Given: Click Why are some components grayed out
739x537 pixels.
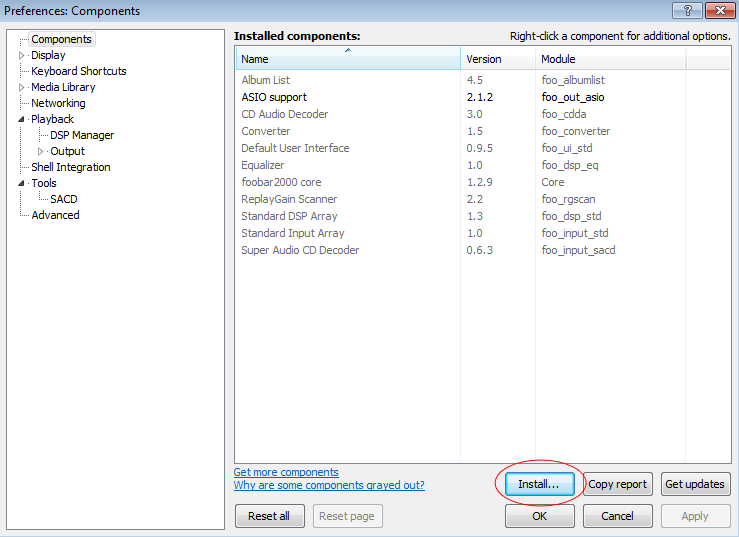Looking at the screenshot, I should (329, 485).
